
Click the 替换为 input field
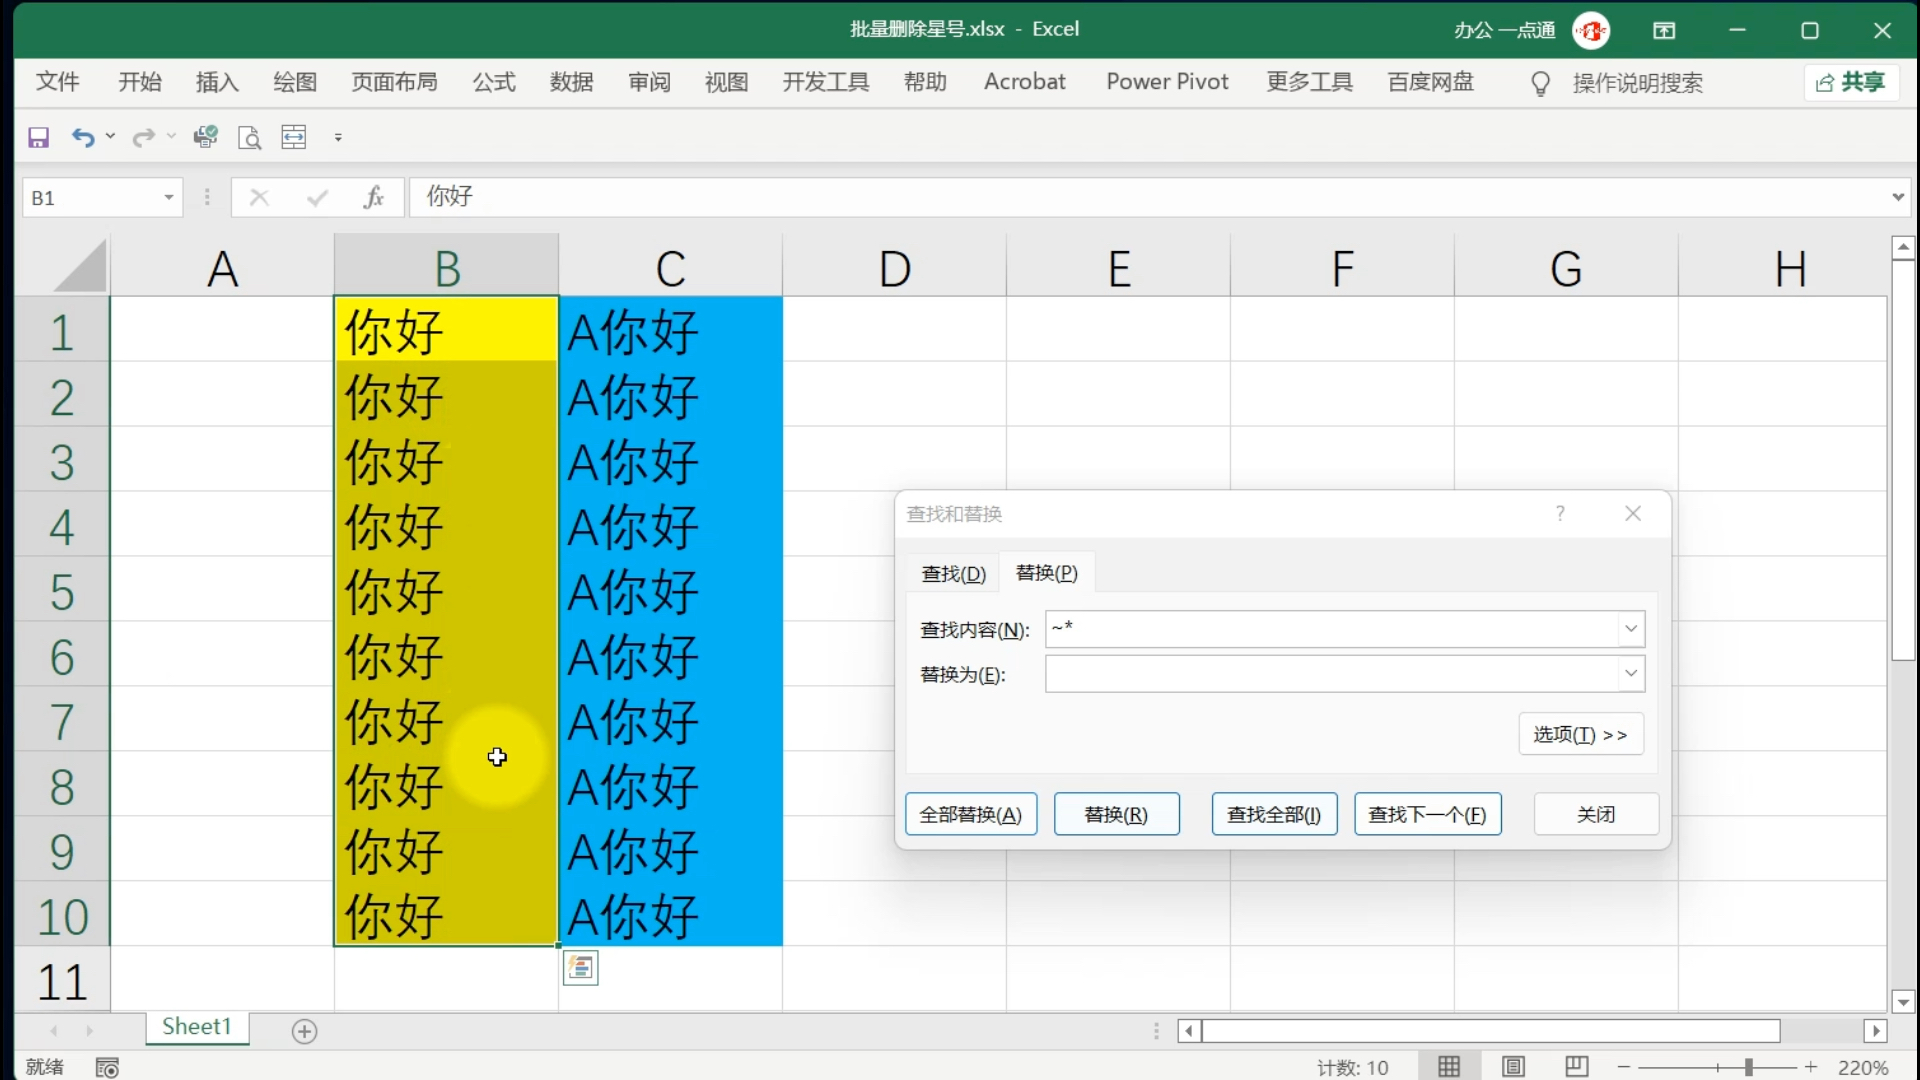pyautogui.click(x=1330, y=674)
